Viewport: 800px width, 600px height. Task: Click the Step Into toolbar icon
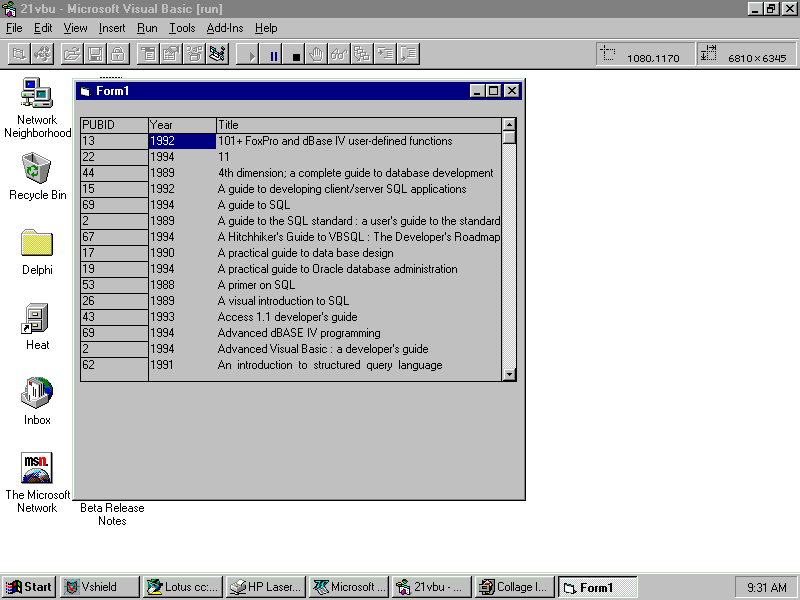click(x=385, y=54)
